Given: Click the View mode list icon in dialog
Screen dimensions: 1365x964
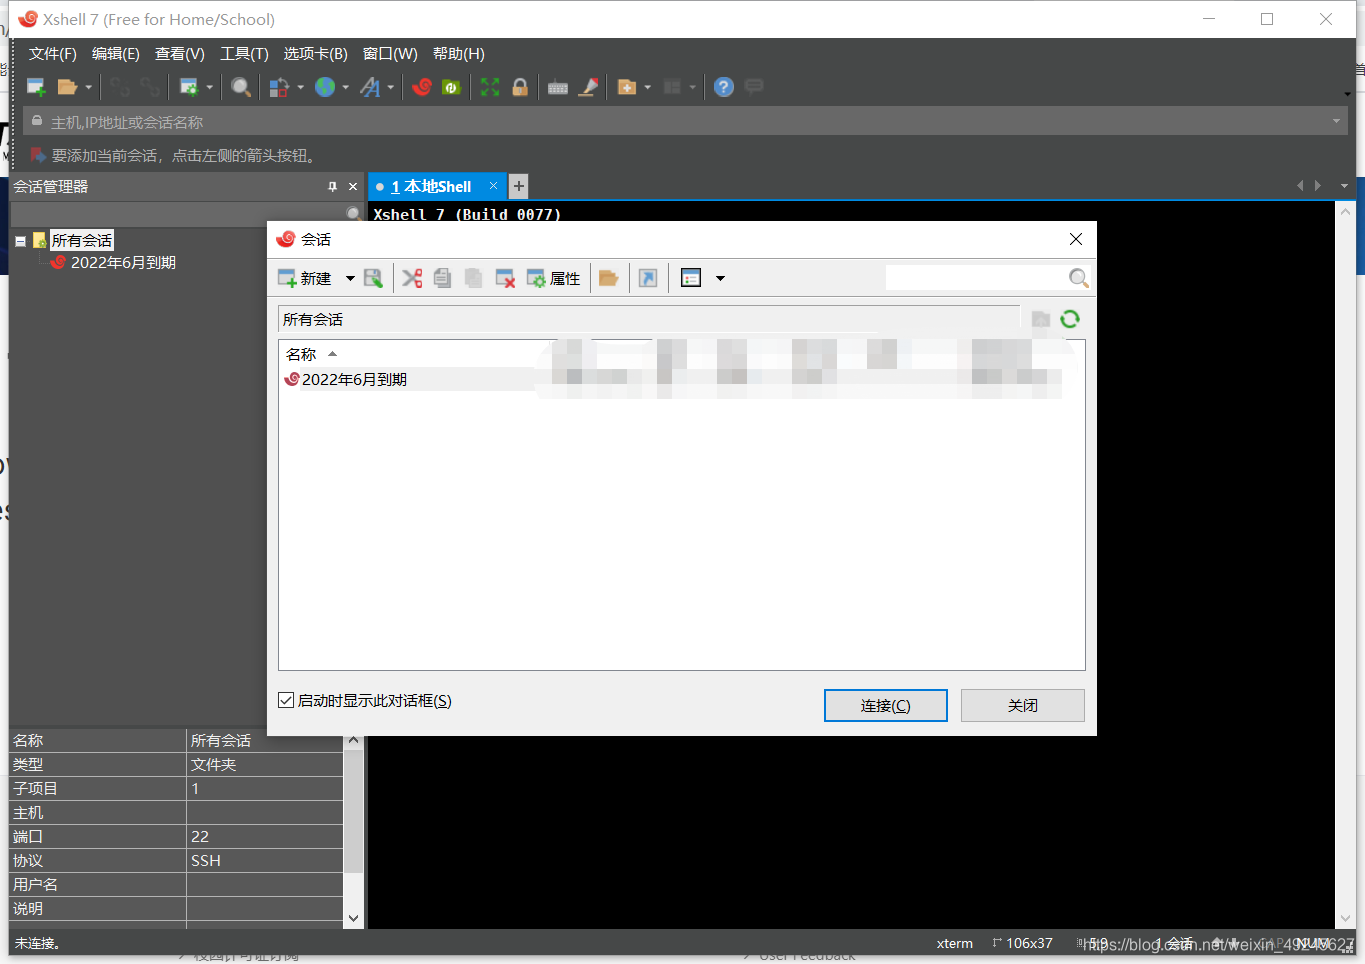Looking at the screenshot, I should coord(691,278).
